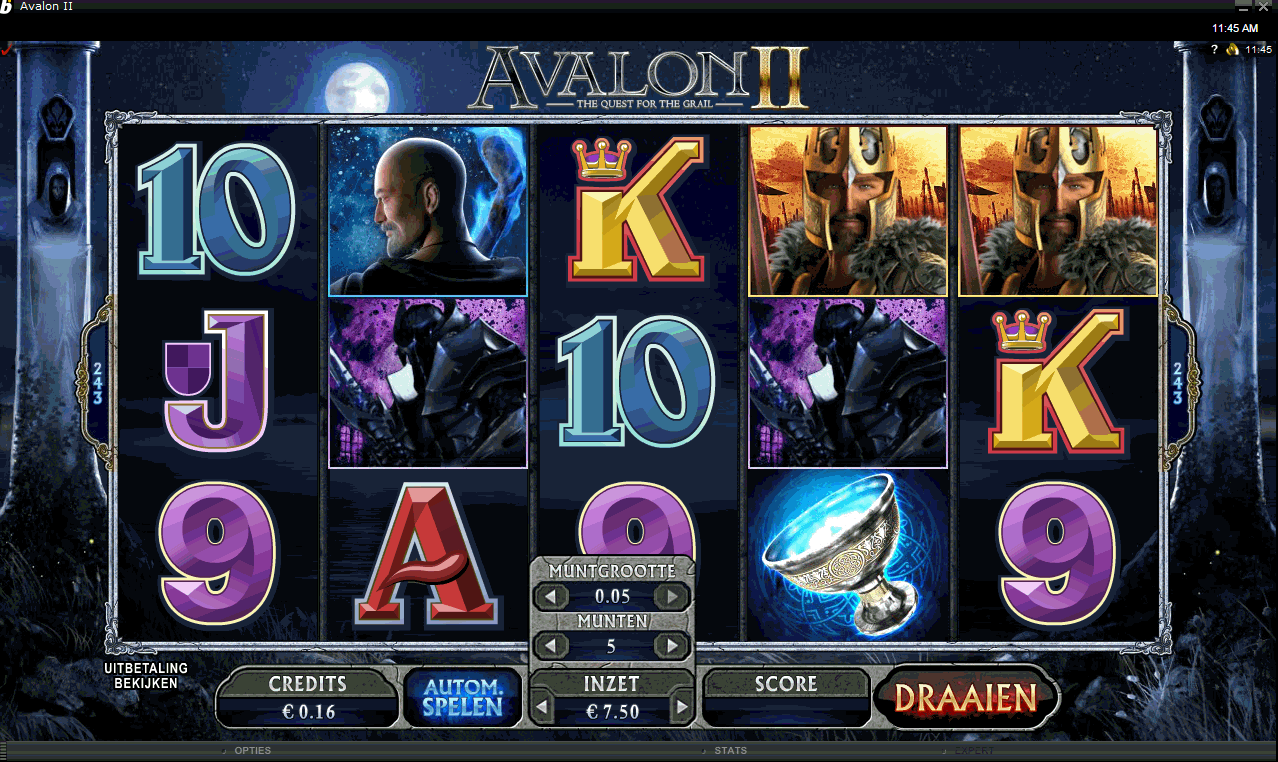
Task: Start AUTOM. SPELEN auto-play
Action: click(x=462, y=697)
